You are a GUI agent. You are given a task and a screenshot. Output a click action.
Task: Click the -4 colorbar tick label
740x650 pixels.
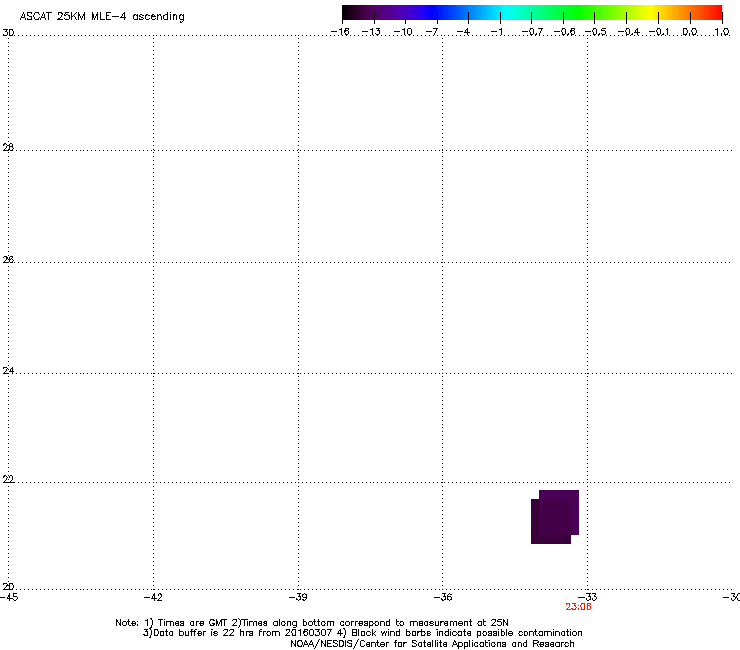463,32
